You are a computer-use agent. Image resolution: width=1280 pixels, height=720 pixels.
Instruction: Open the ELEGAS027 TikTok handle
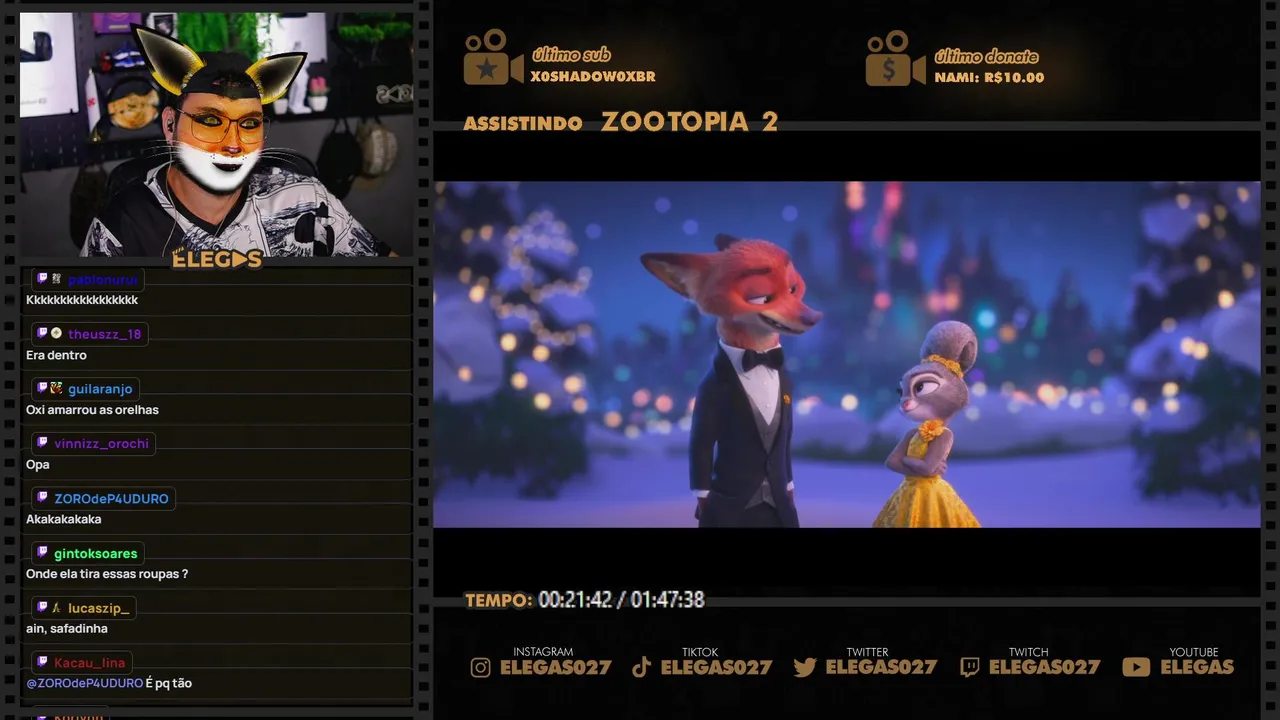(x=717, y=667)
